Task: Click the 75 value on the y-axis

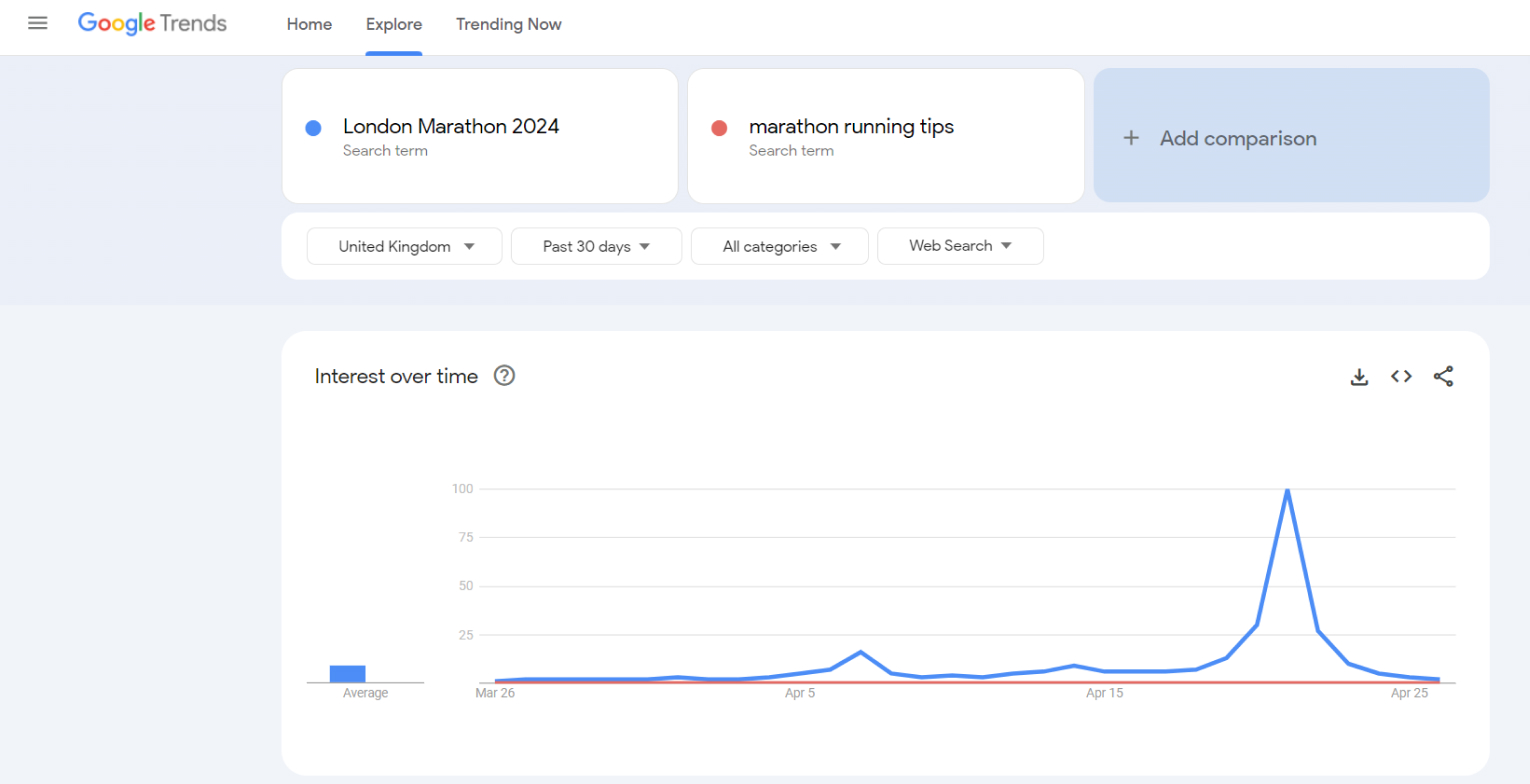Action: [x=465, y=537]
